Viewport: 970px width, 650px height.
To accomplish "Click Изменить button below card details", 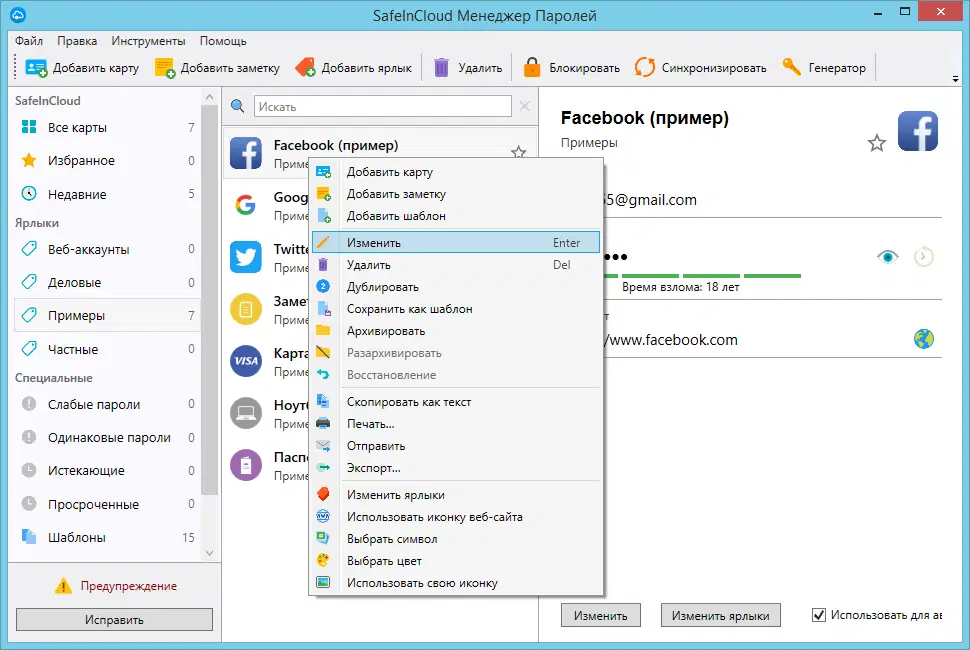I will click(x=601, y=615).
